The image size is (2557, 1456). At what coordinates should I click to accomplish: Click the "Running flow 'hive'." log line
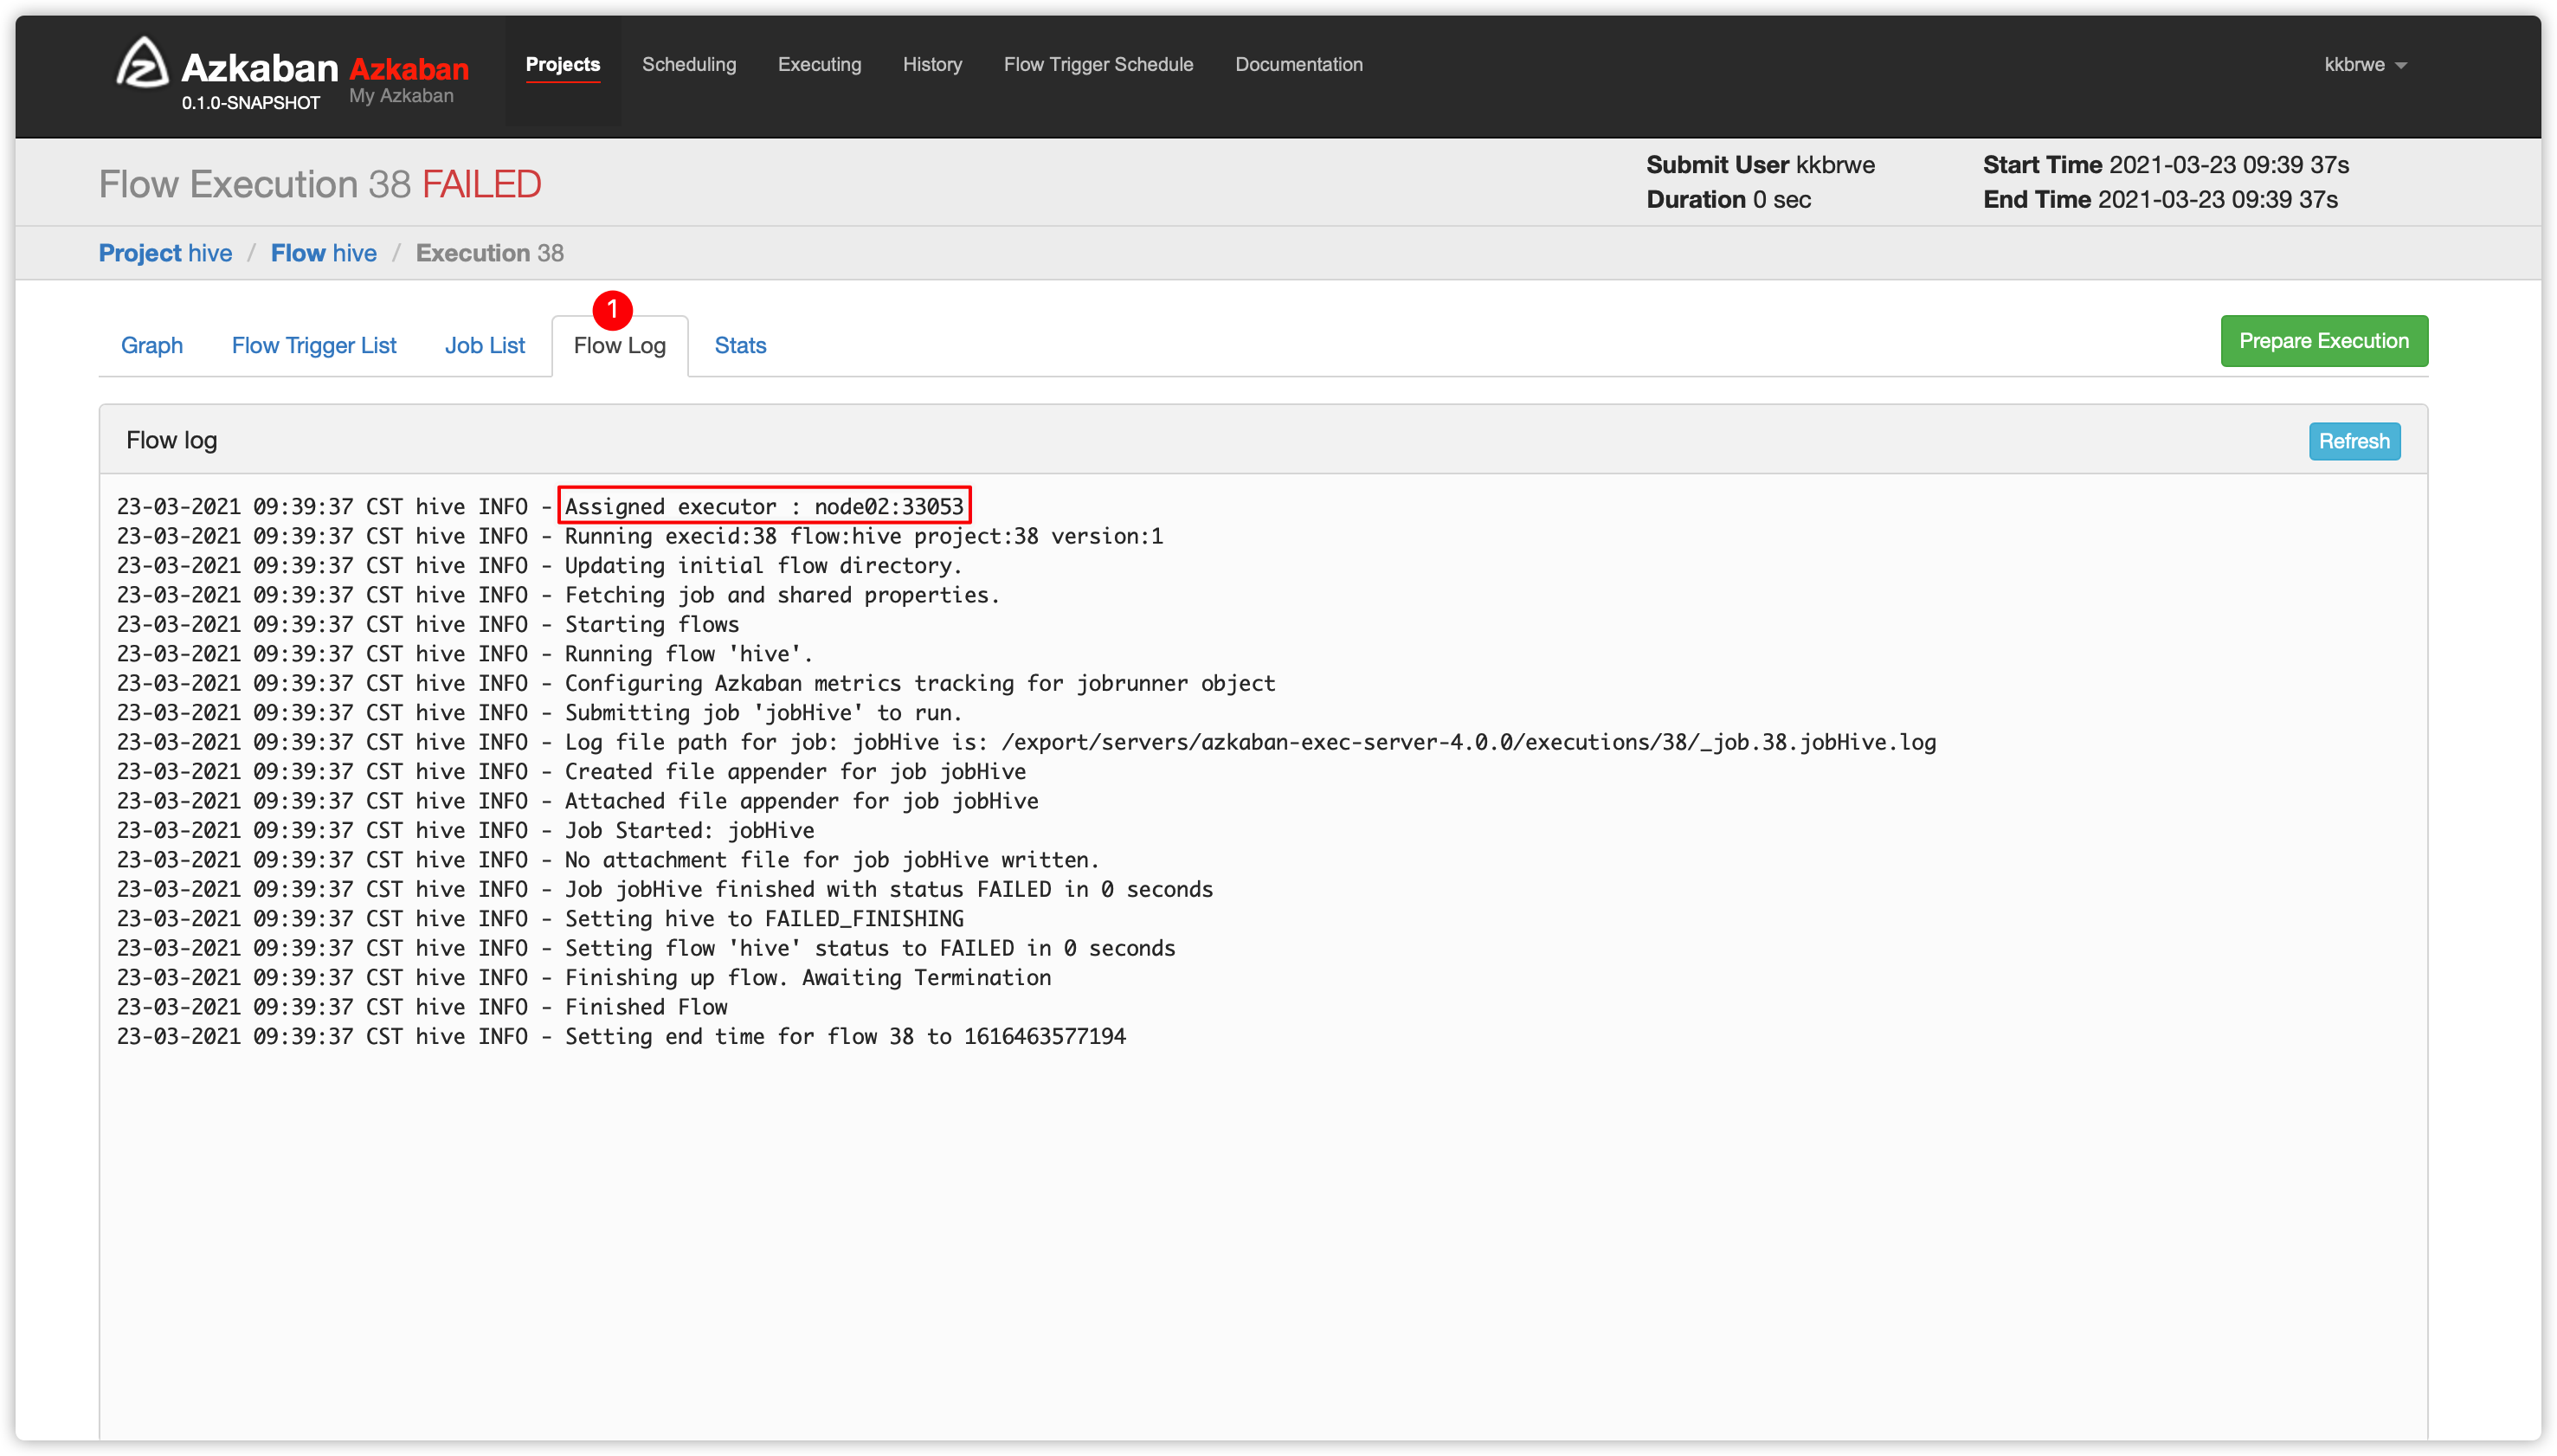[465, 654]
